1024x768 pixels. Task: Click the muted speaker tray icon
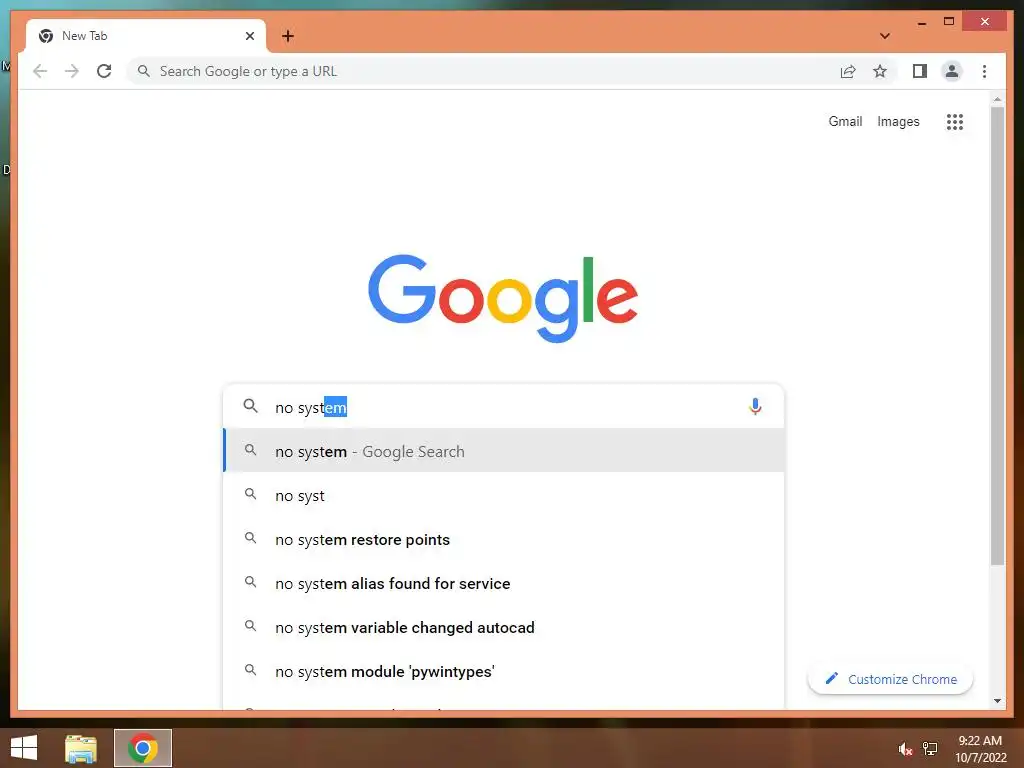904,749
